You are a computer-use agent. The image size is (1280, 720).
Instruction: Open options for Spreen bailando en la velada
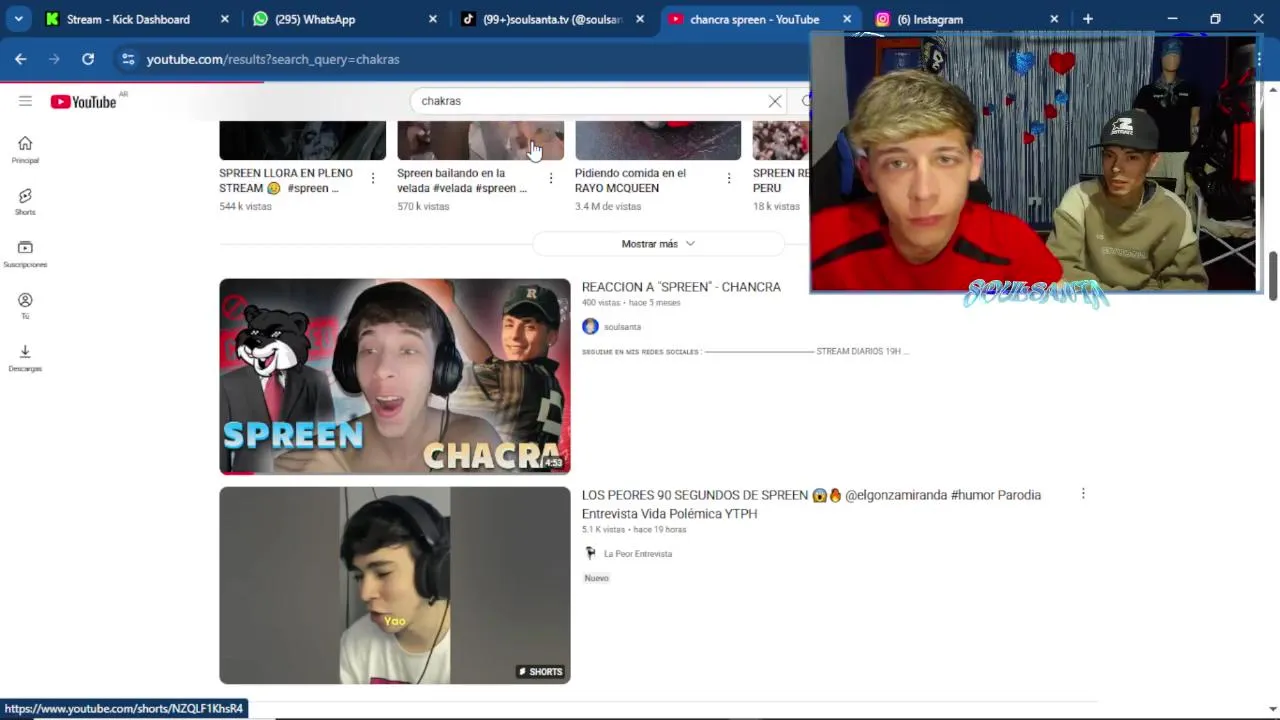[x=551, y=178]
